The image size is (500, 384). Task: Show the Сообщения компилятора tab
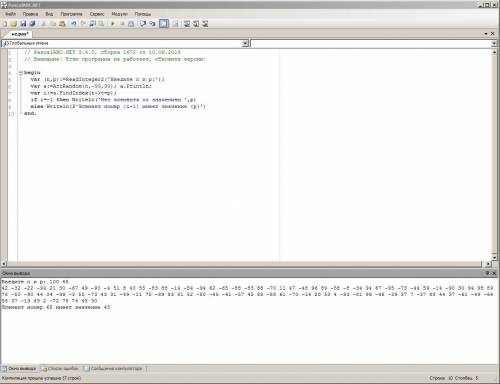113,369
